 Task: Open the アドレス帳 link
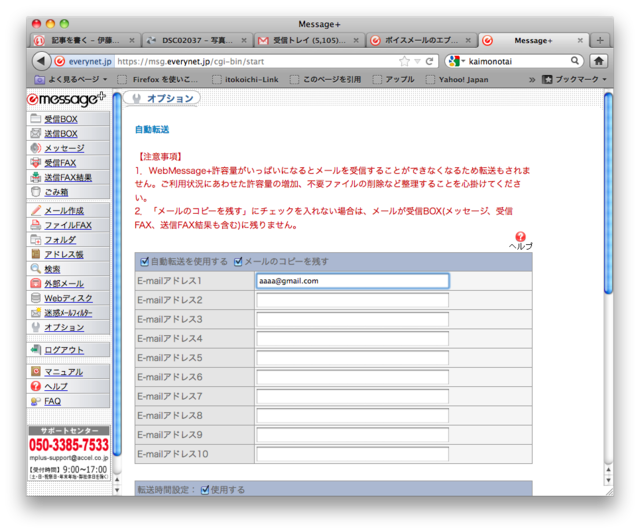click(64, 254)
